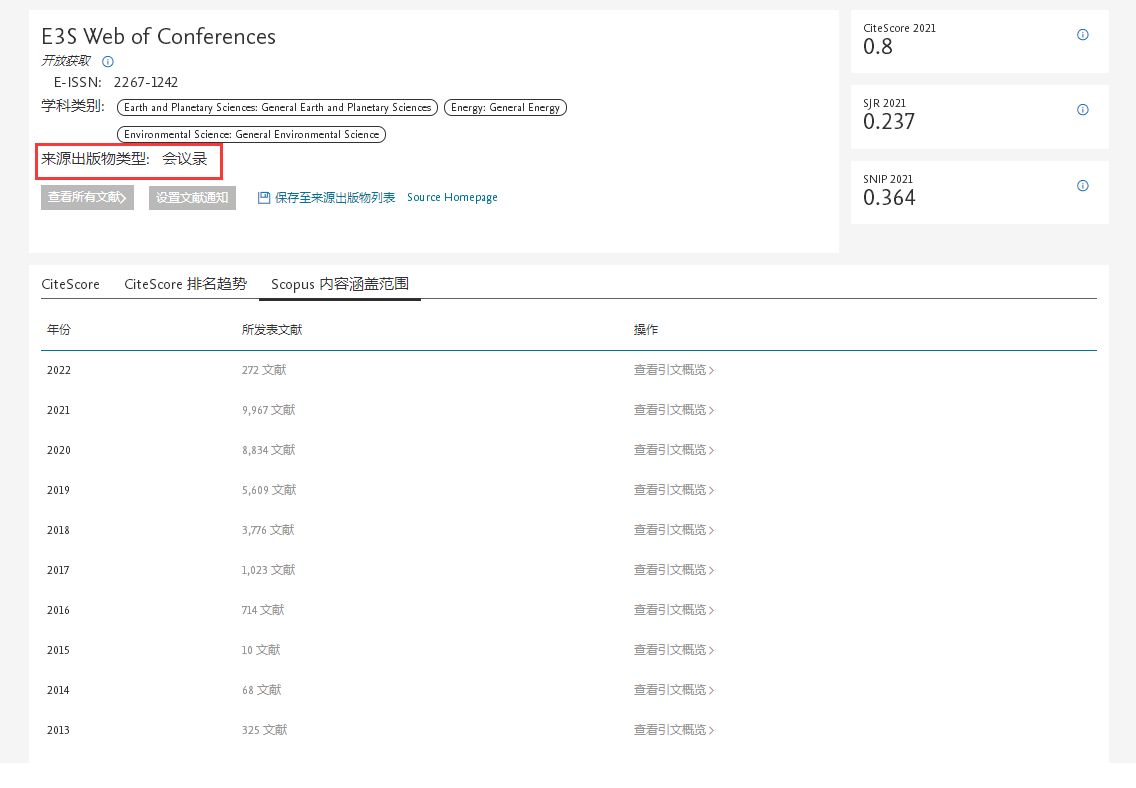
Task: Click the info icon next to 开放获取
Action: point(107,61)
